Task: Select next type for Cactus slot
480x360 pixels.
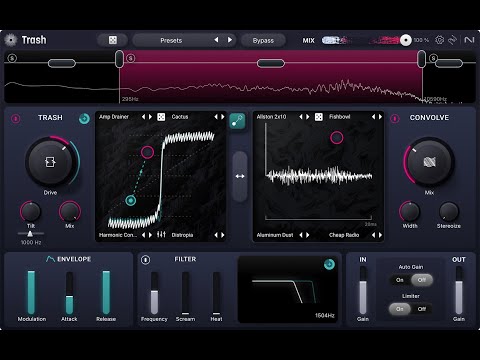Action: [223, 117]
